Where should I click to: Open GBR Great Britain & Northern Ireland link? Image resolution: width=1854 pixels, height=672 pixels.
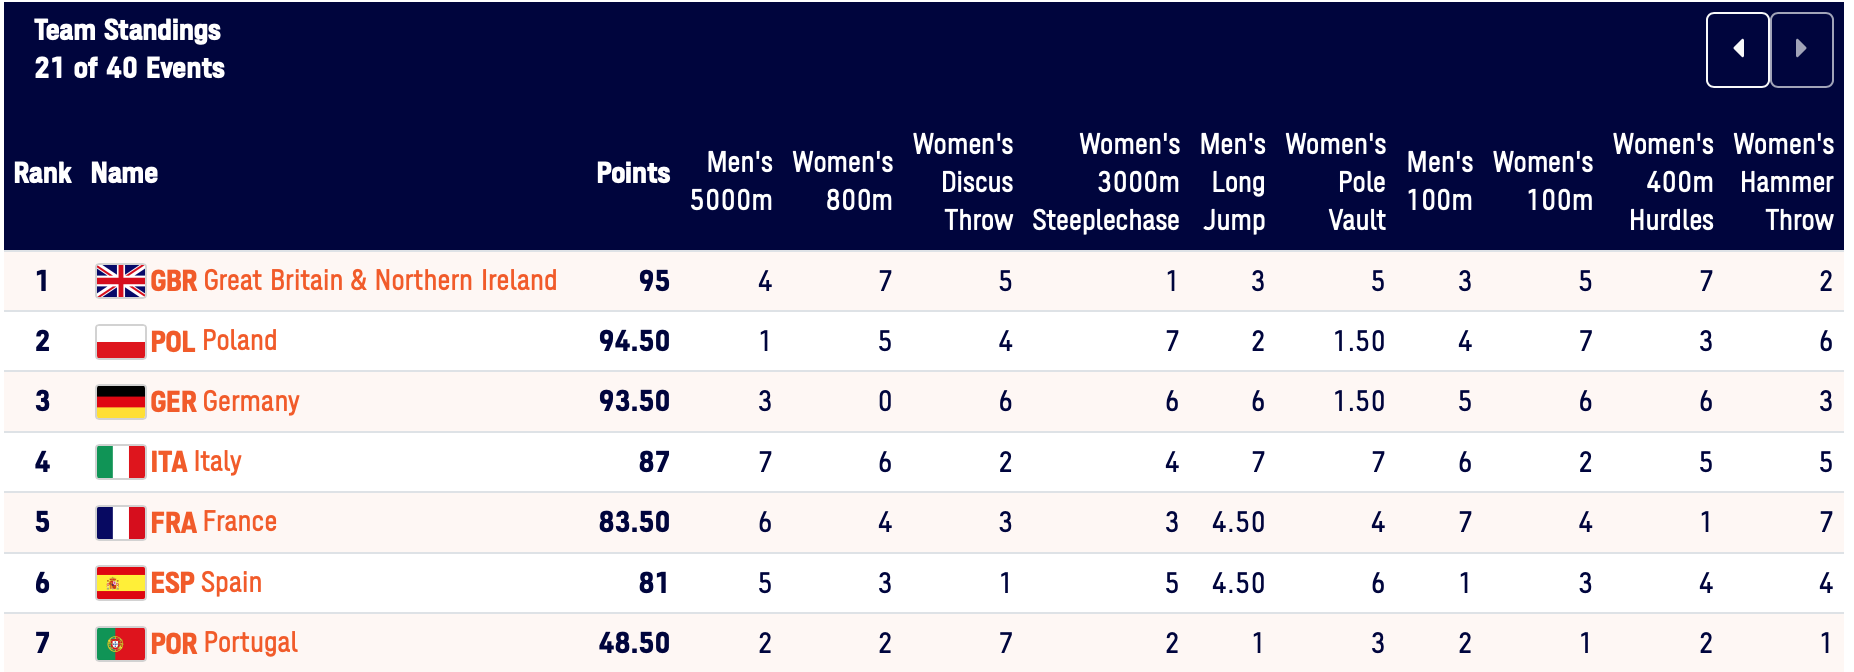point(354,281)
